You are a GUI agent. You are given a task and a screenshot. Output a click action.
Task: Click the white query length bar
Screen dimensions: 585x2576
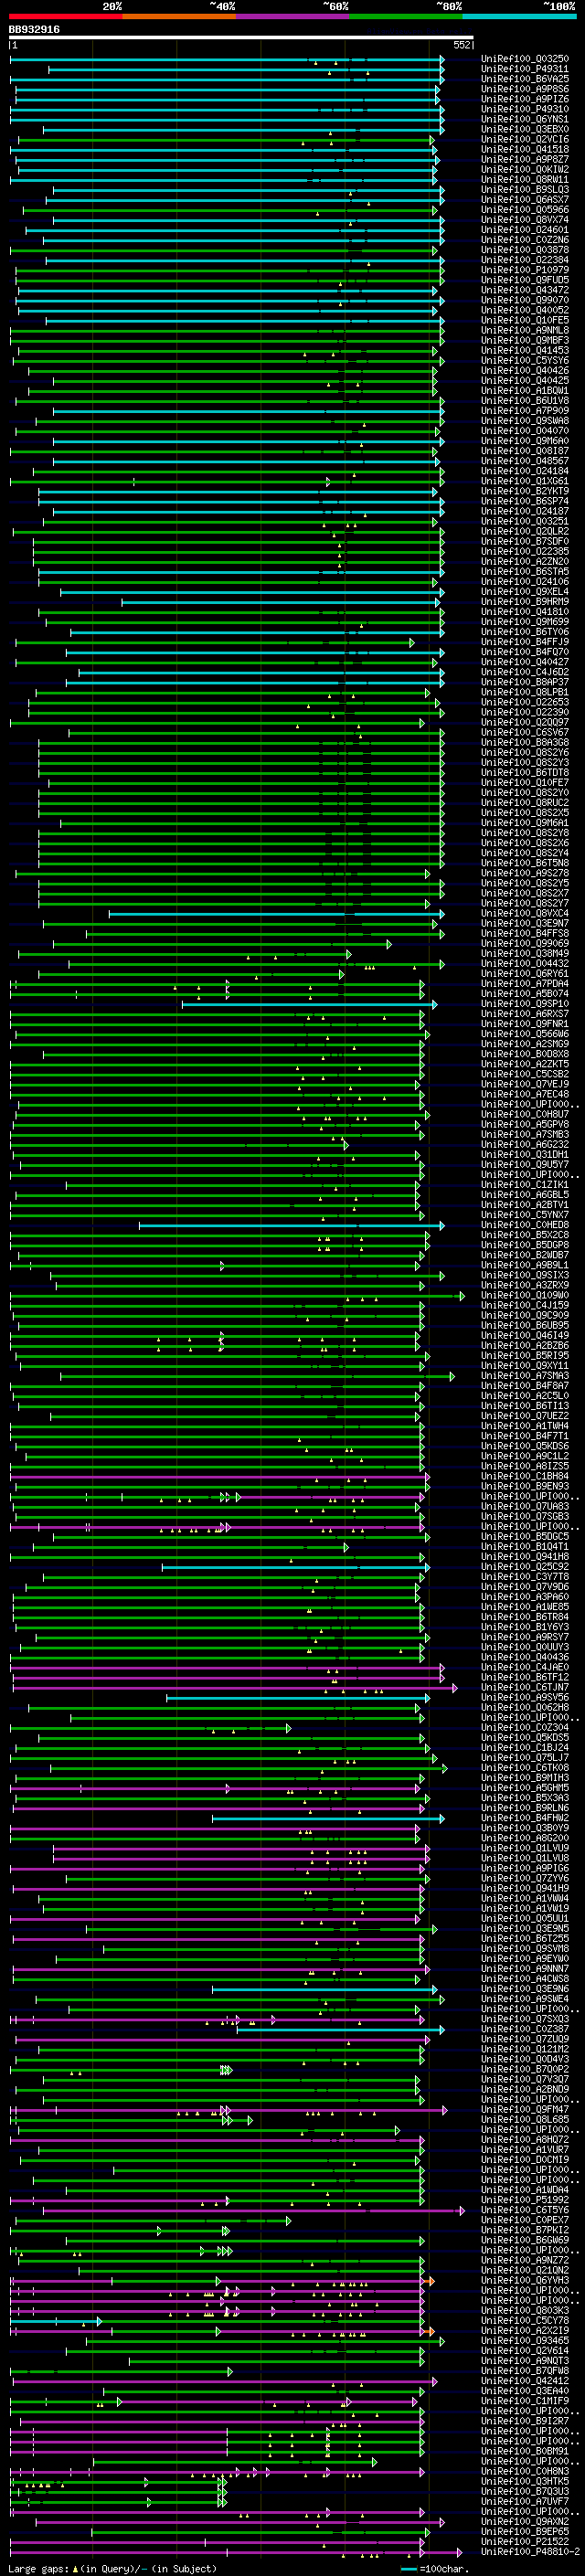[241, 38]
